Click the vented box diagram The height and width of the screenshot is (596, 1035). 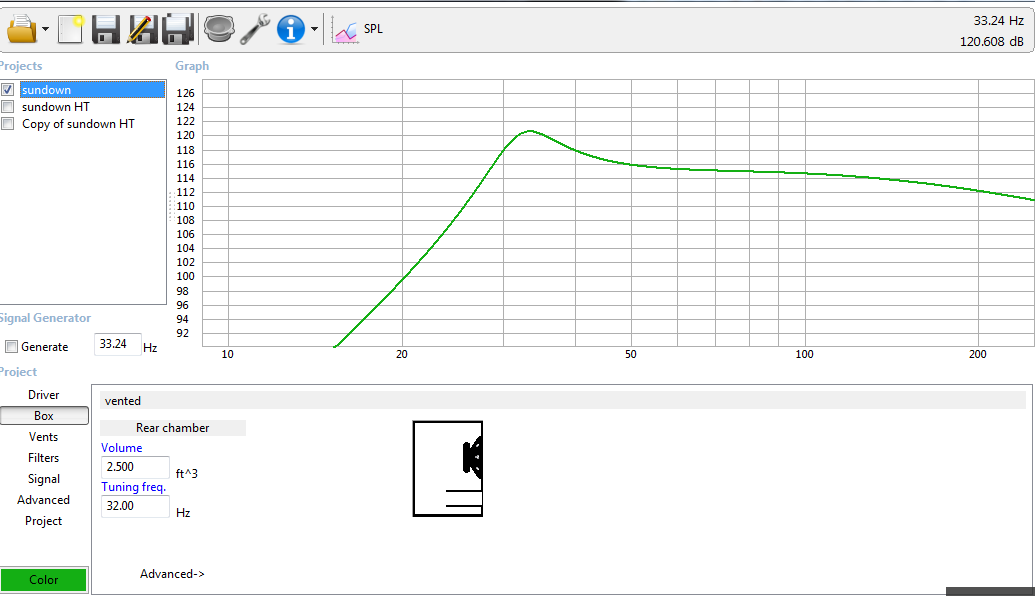[x=448, y=469]
